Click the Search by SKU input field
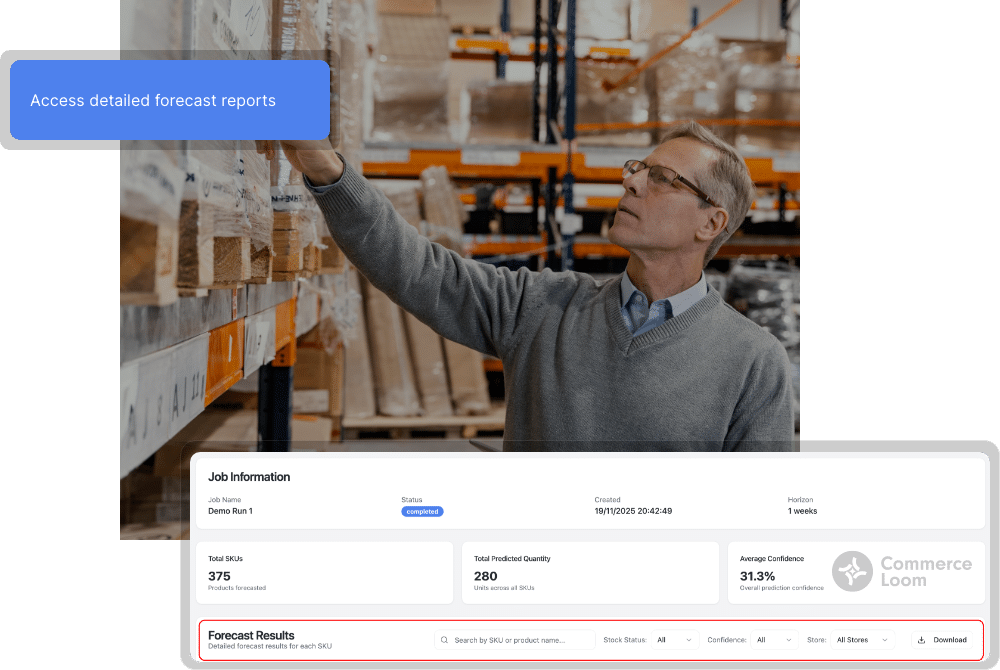 pyautogui.click(x=520, y=640)
